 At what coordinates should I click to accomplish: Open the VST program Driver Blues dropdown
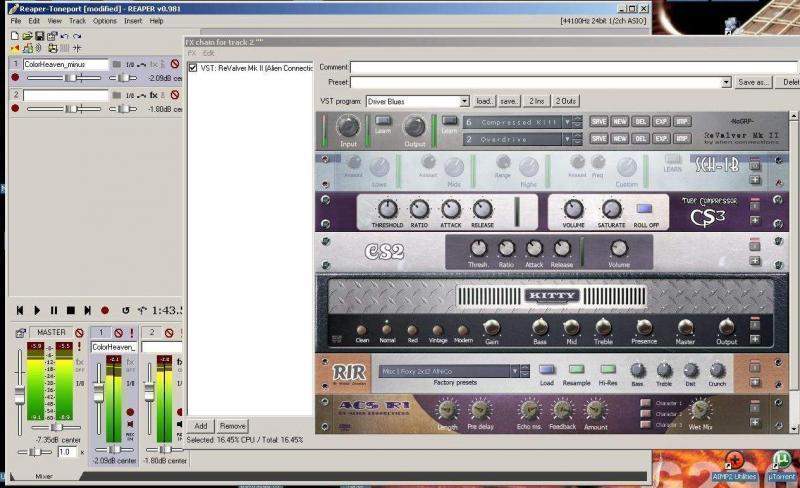(x=464, y=101)
